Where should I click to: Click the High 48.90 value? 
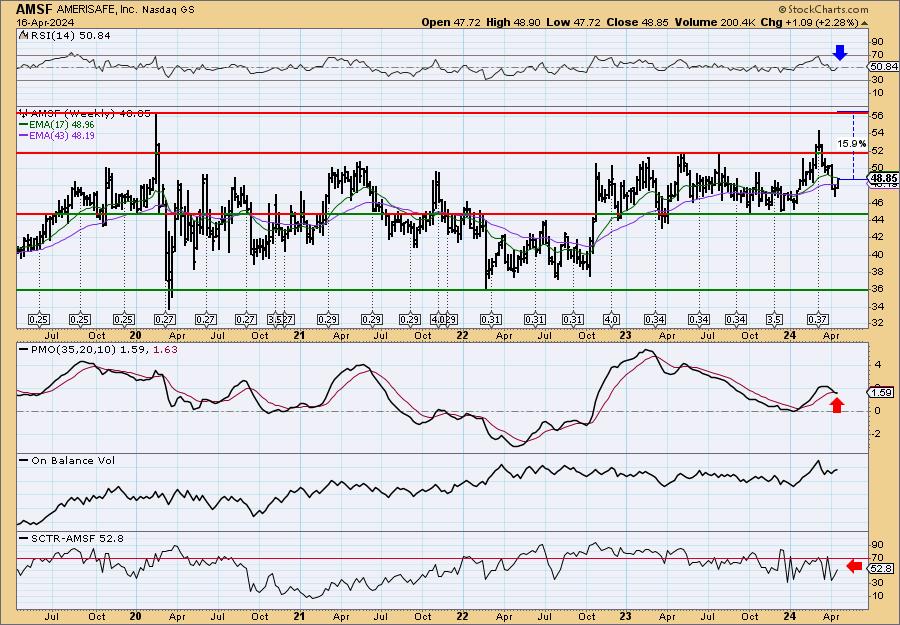click(513, 22)
